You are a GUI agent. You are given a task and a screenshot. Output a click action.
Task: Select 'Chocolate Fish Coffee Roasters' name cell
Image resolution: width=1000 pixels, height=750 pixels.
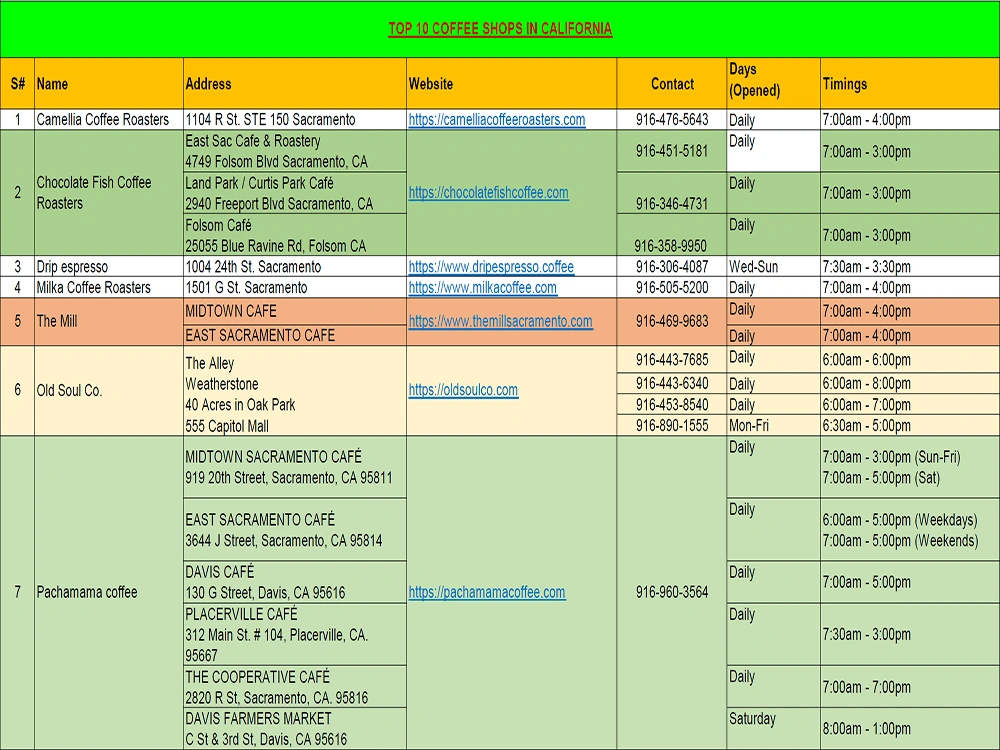(x=109, y=193)
